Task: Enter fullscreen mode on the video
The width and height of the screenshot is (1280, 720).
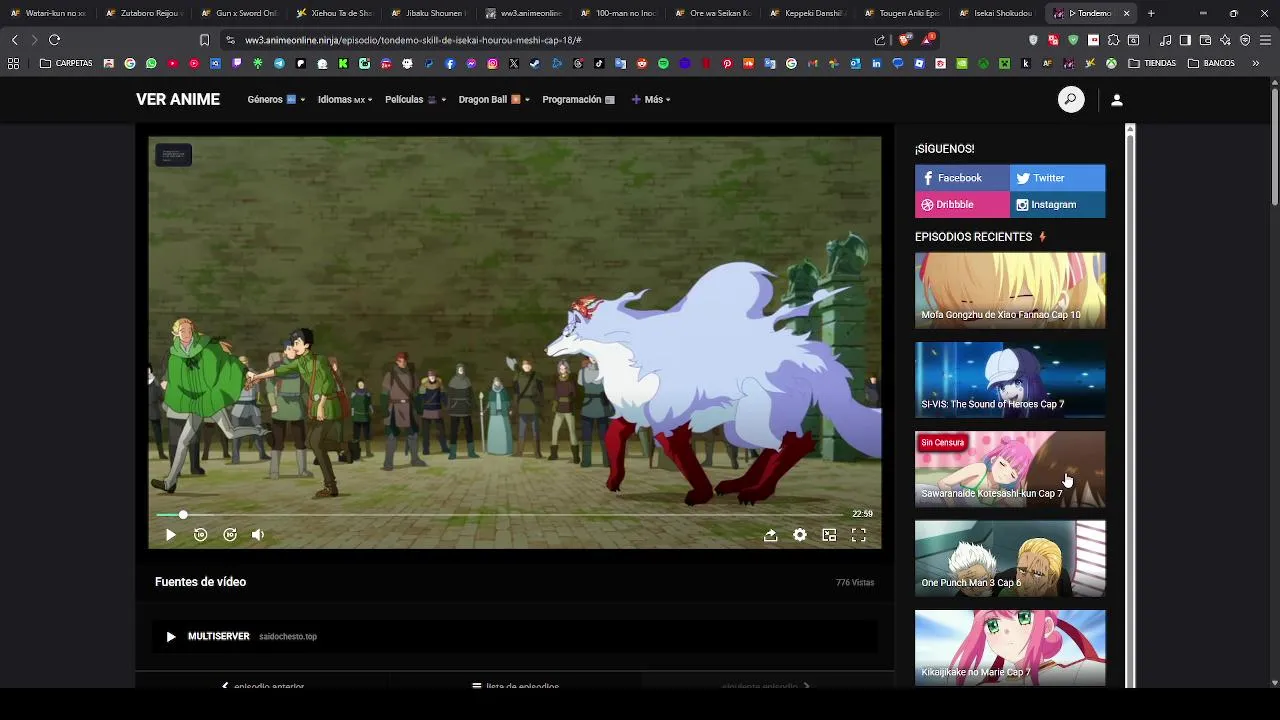Action: click(x=858, y=535)
